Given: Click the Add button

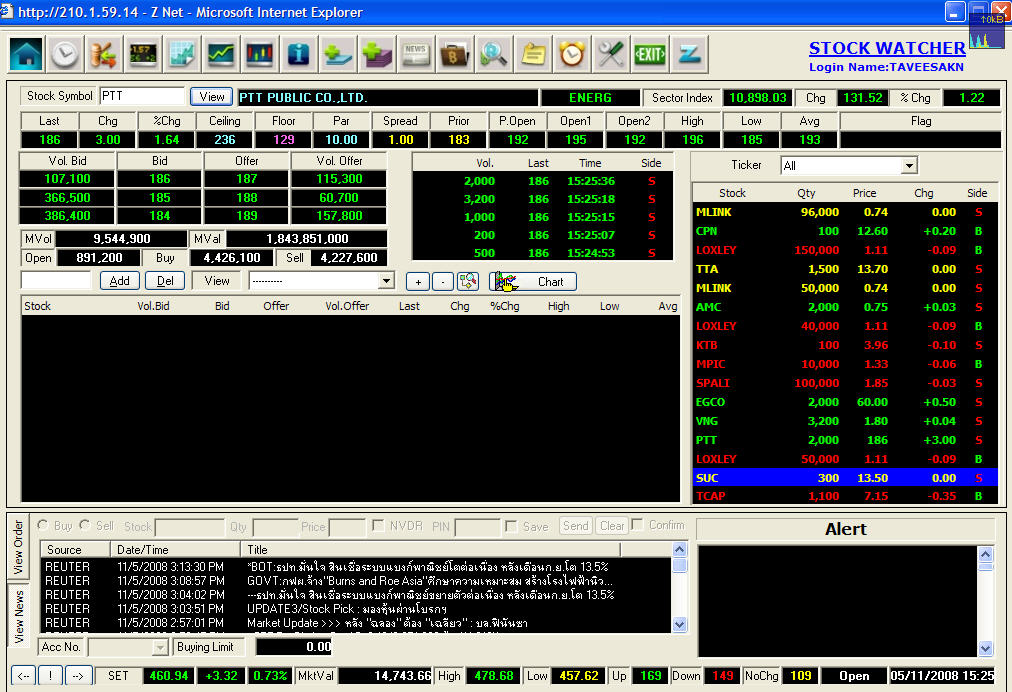Looking at the screenshot, I should pos(119,281).
